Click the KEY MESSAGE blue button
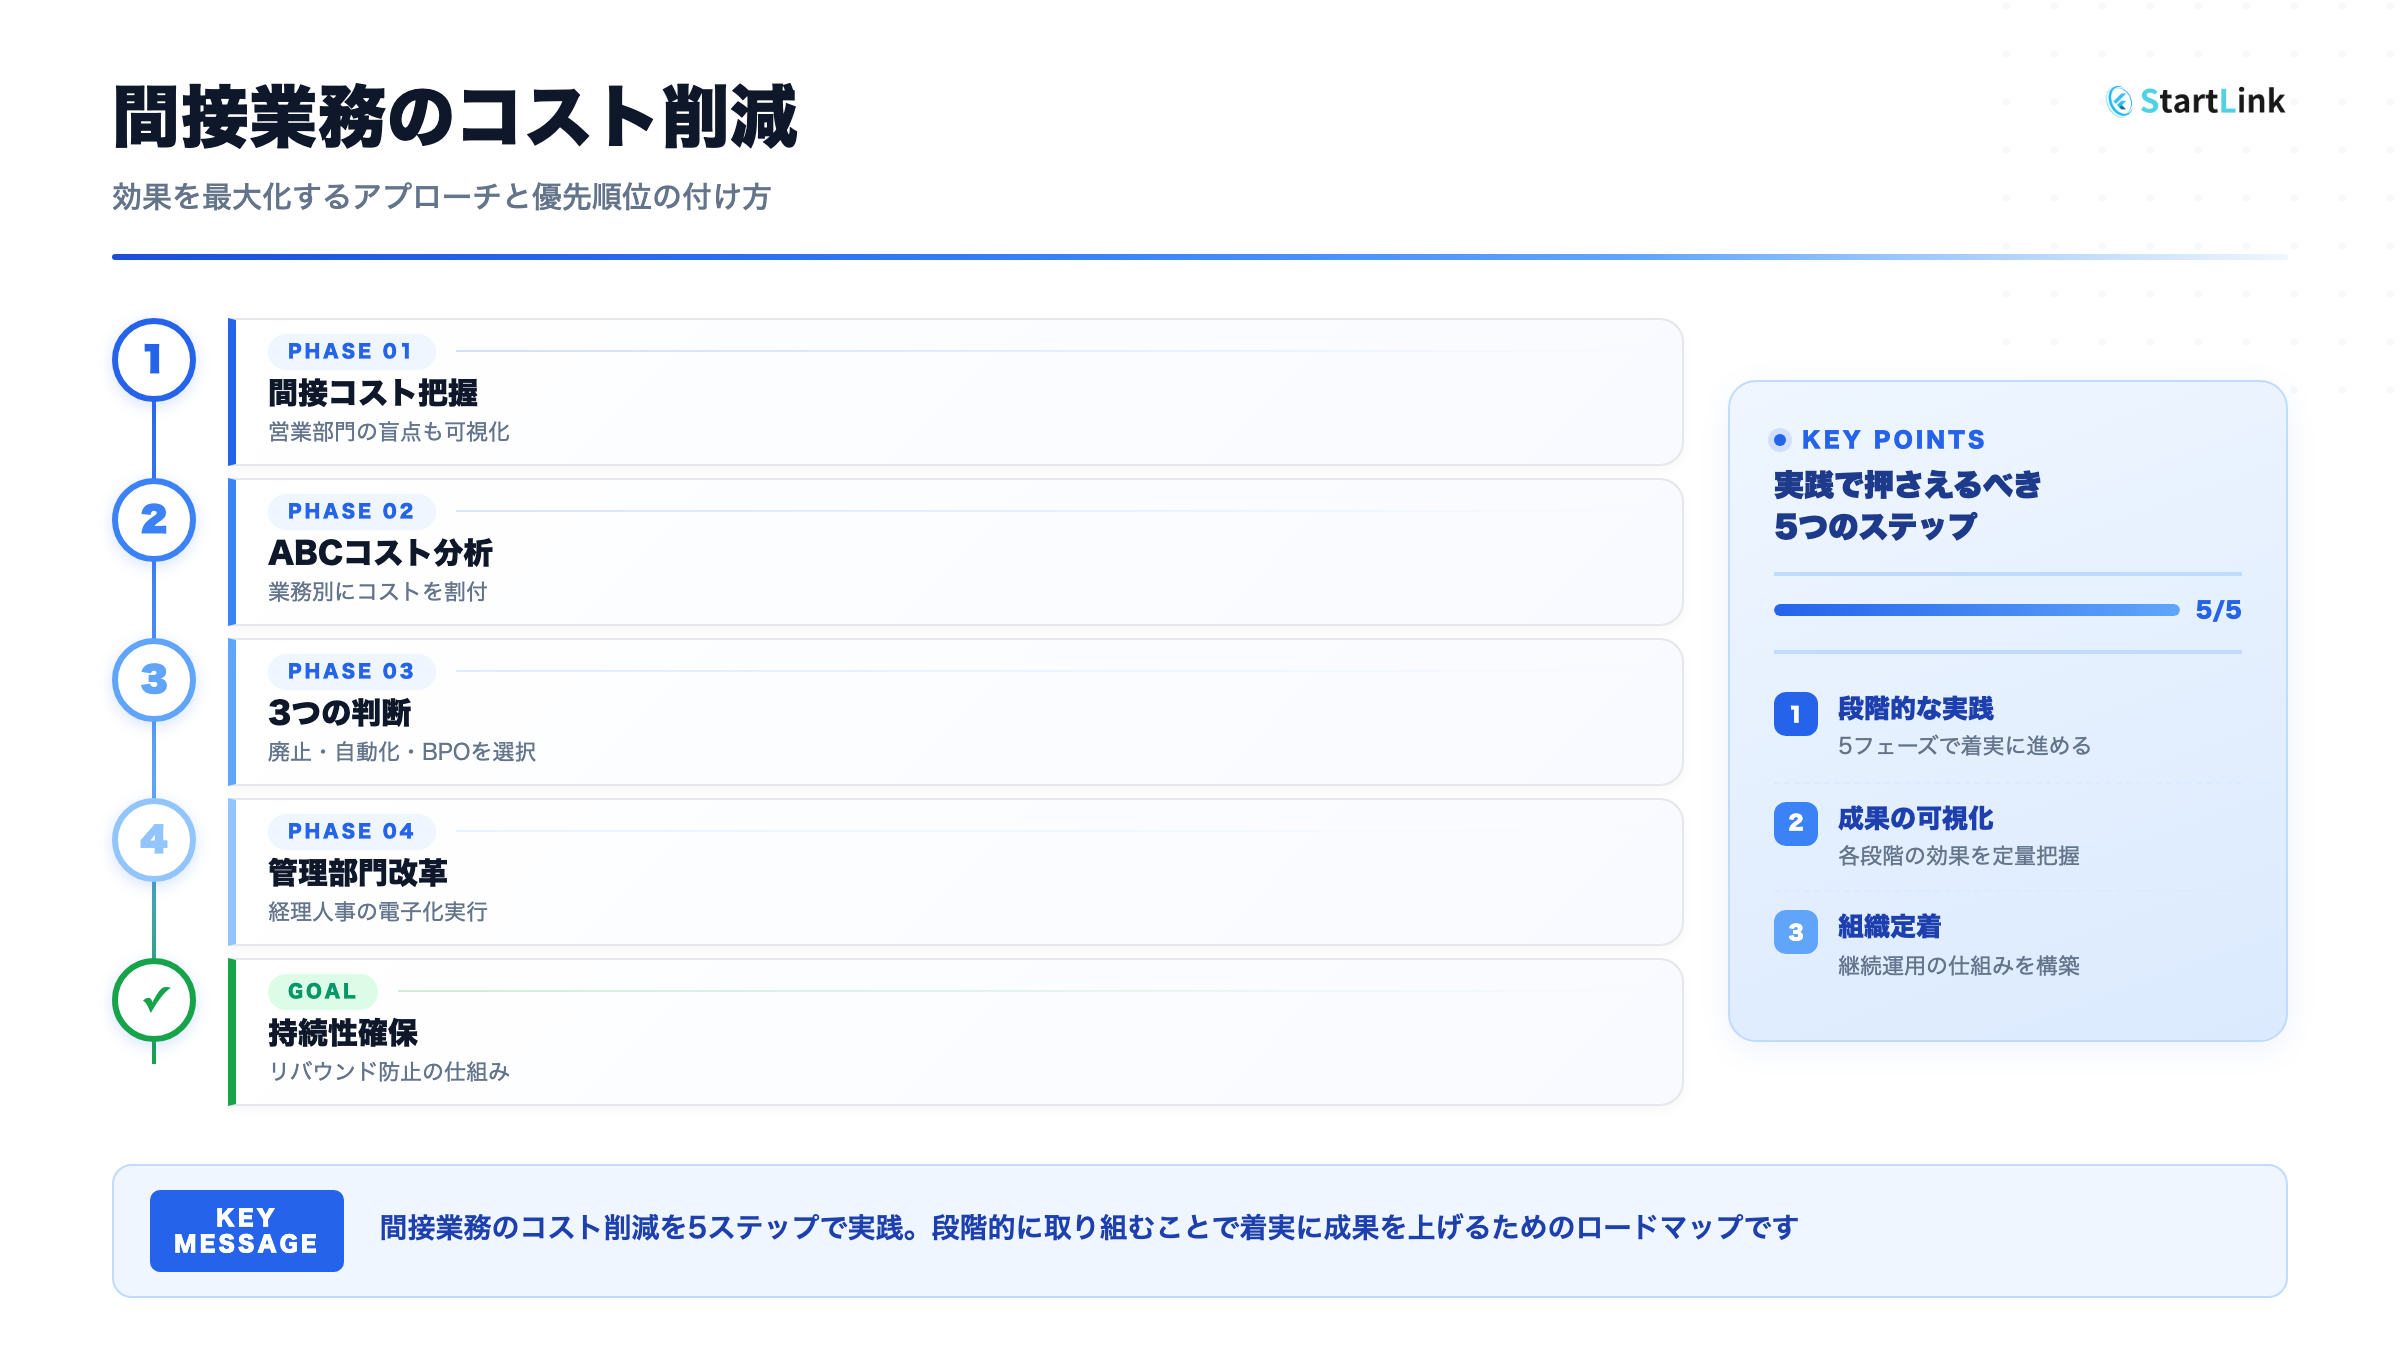Viewport: 2400px width, 1350px height. (246, 1231)
